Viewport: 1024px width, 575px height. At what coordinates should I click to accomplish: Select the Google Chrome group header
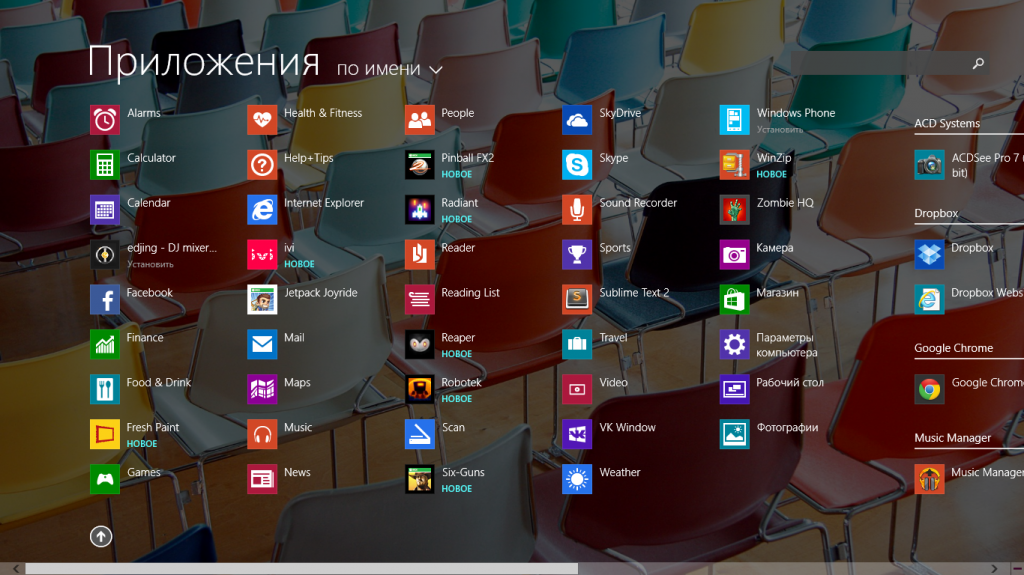953,348
